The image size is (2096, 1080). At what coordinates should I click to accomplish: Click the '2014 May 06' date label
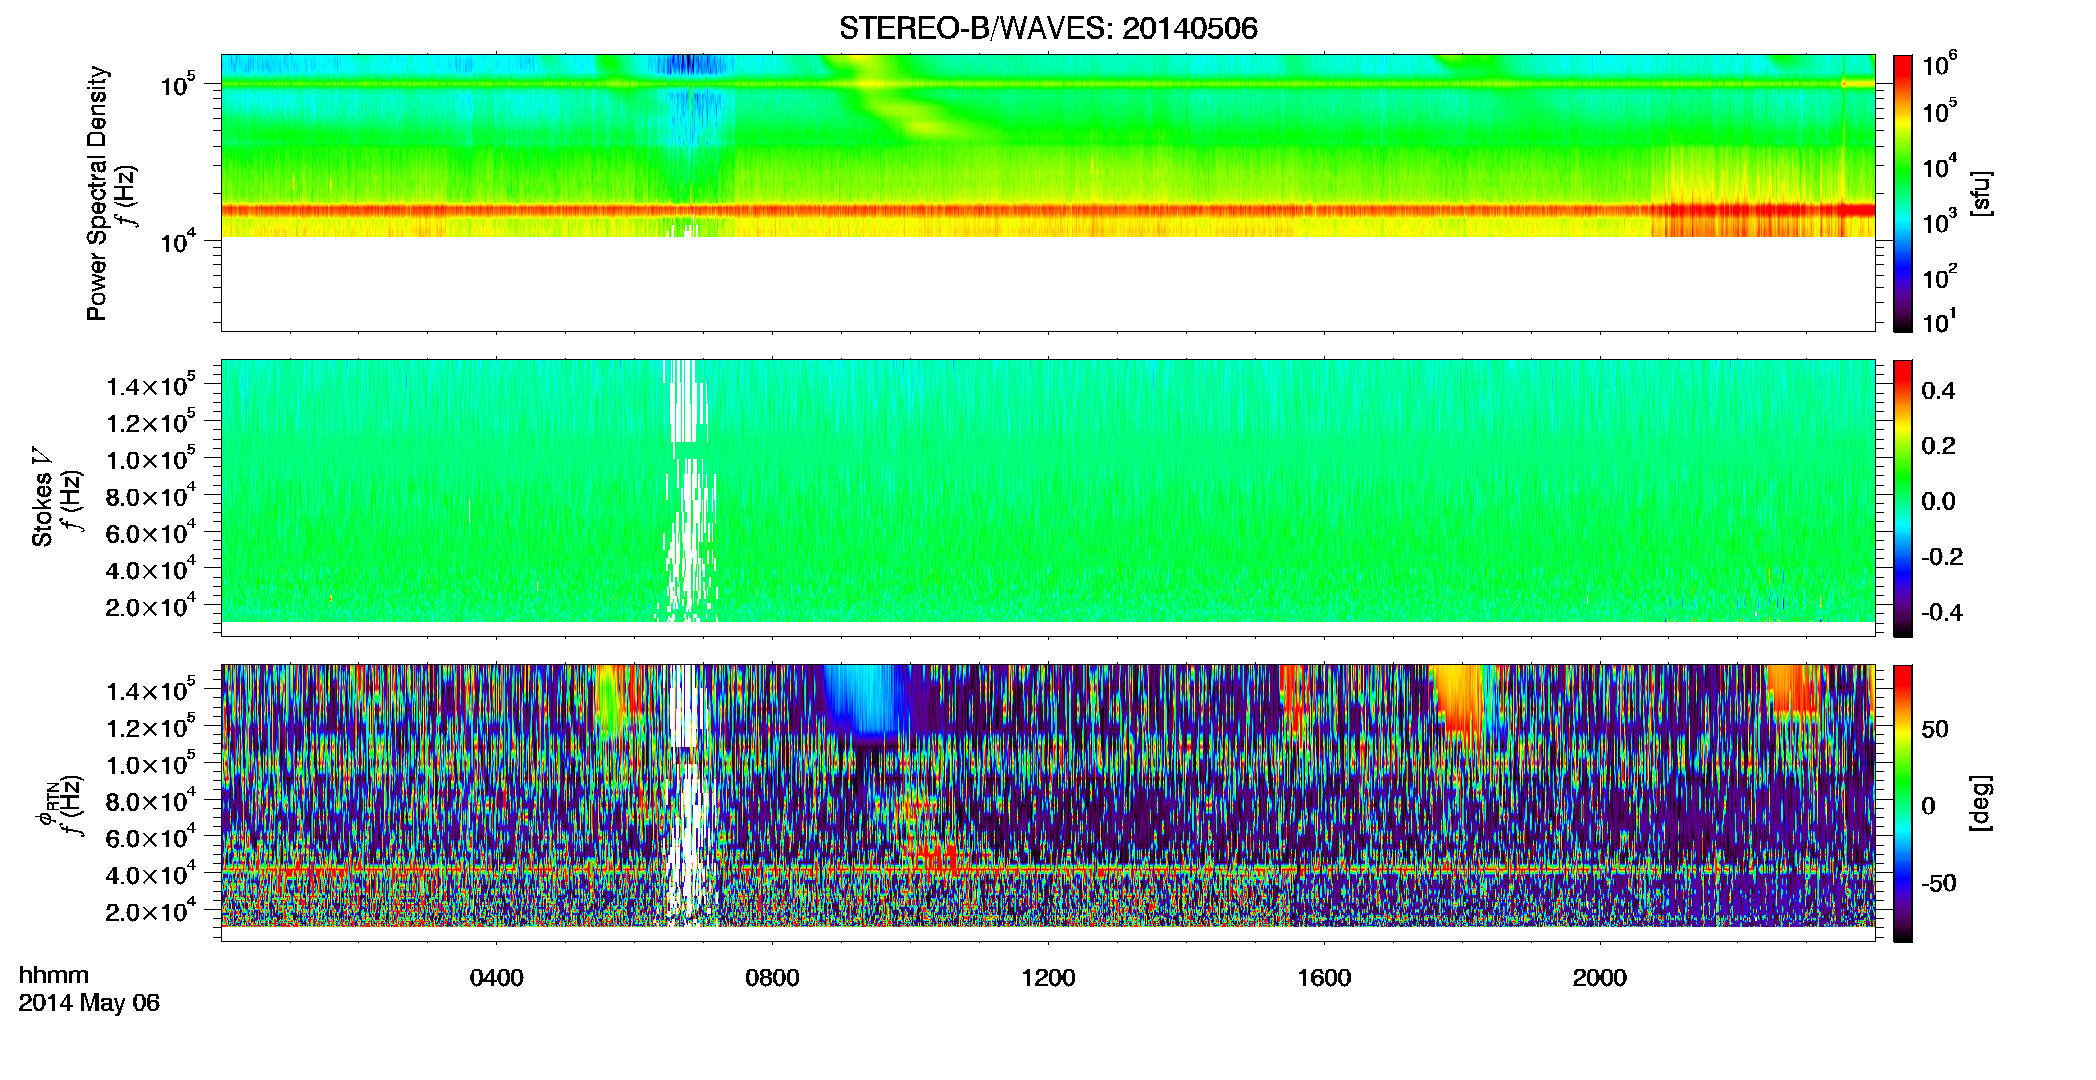[89, 1002]
